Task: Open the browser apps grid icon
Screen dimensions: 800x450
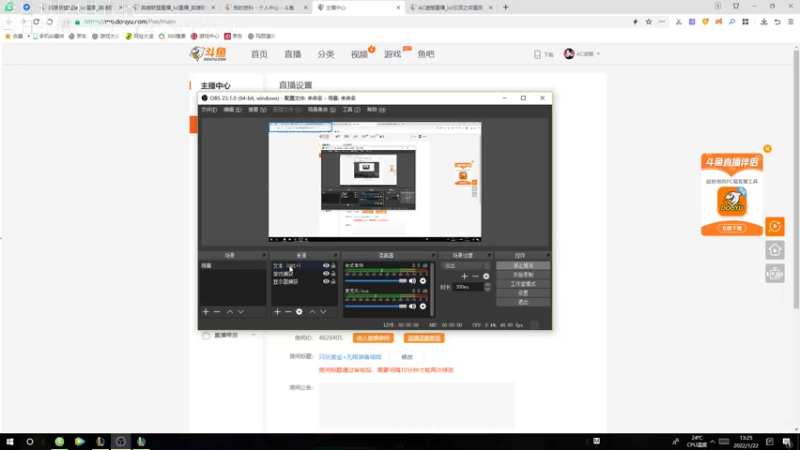Action: click(745, 22)
